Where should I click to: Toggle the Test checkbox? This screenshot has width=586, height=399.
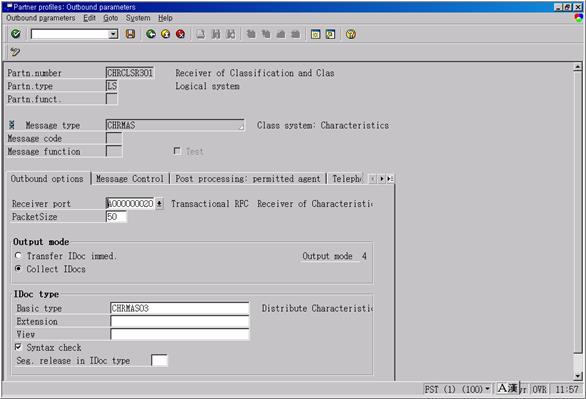tap(177, 151)
